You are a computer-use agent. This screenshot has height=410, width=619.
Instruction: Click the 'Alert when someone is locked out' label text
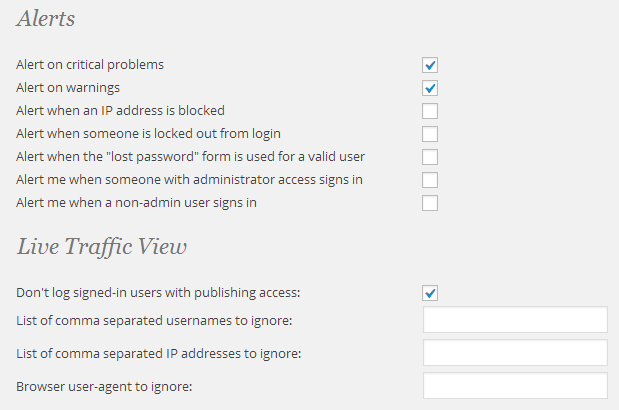click(x=148, y=134)
